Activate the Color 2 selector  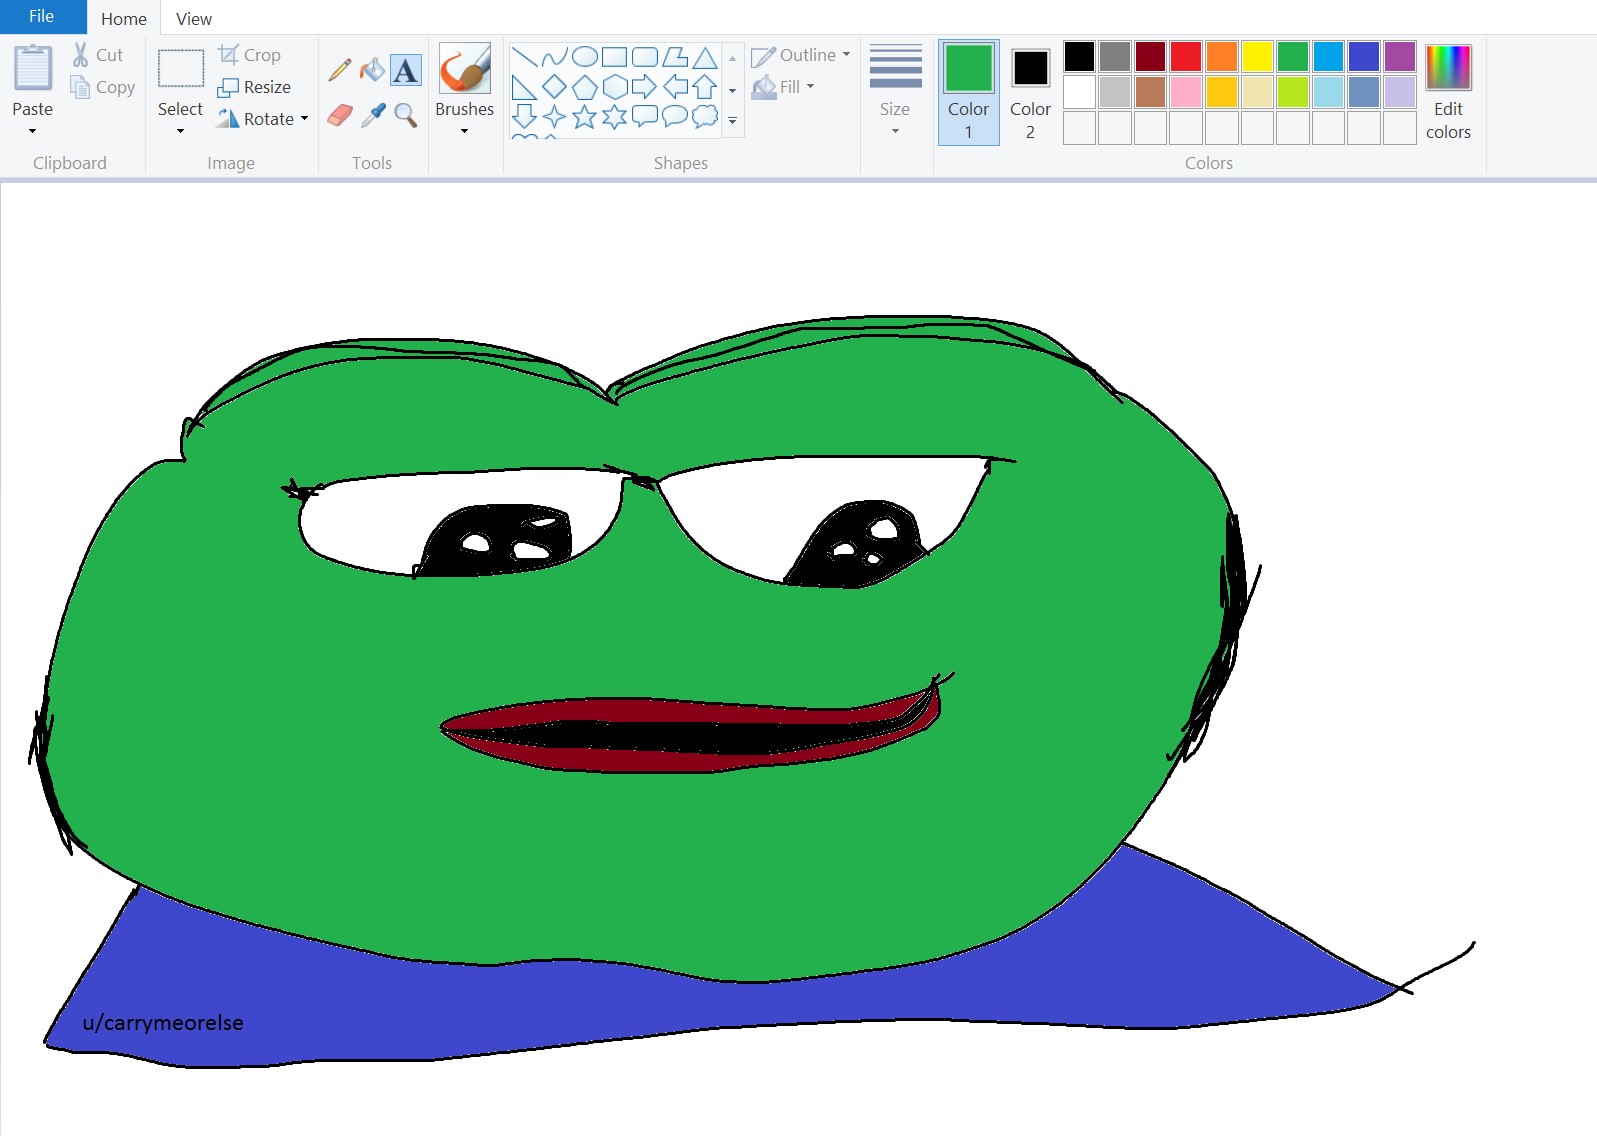pyautogui.click(x=1030, y=92)
